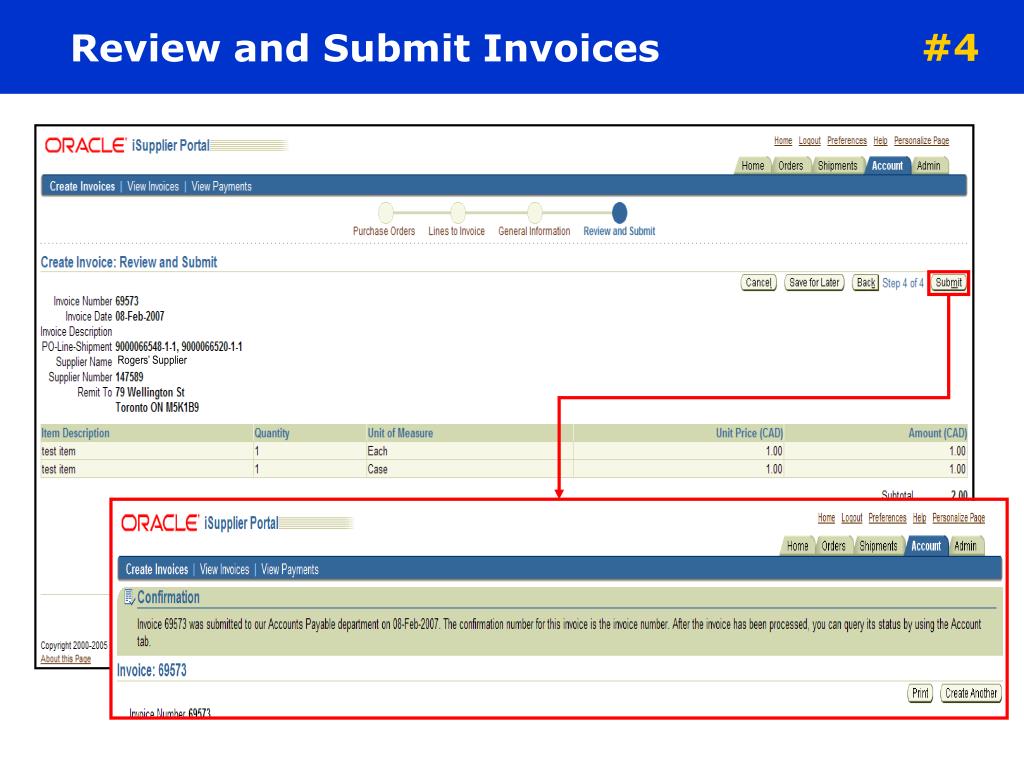Click the Amount (CAD) column header
Image resolution: width=1024 pixels, height=768 pixels.
click(x=937, y=433)
